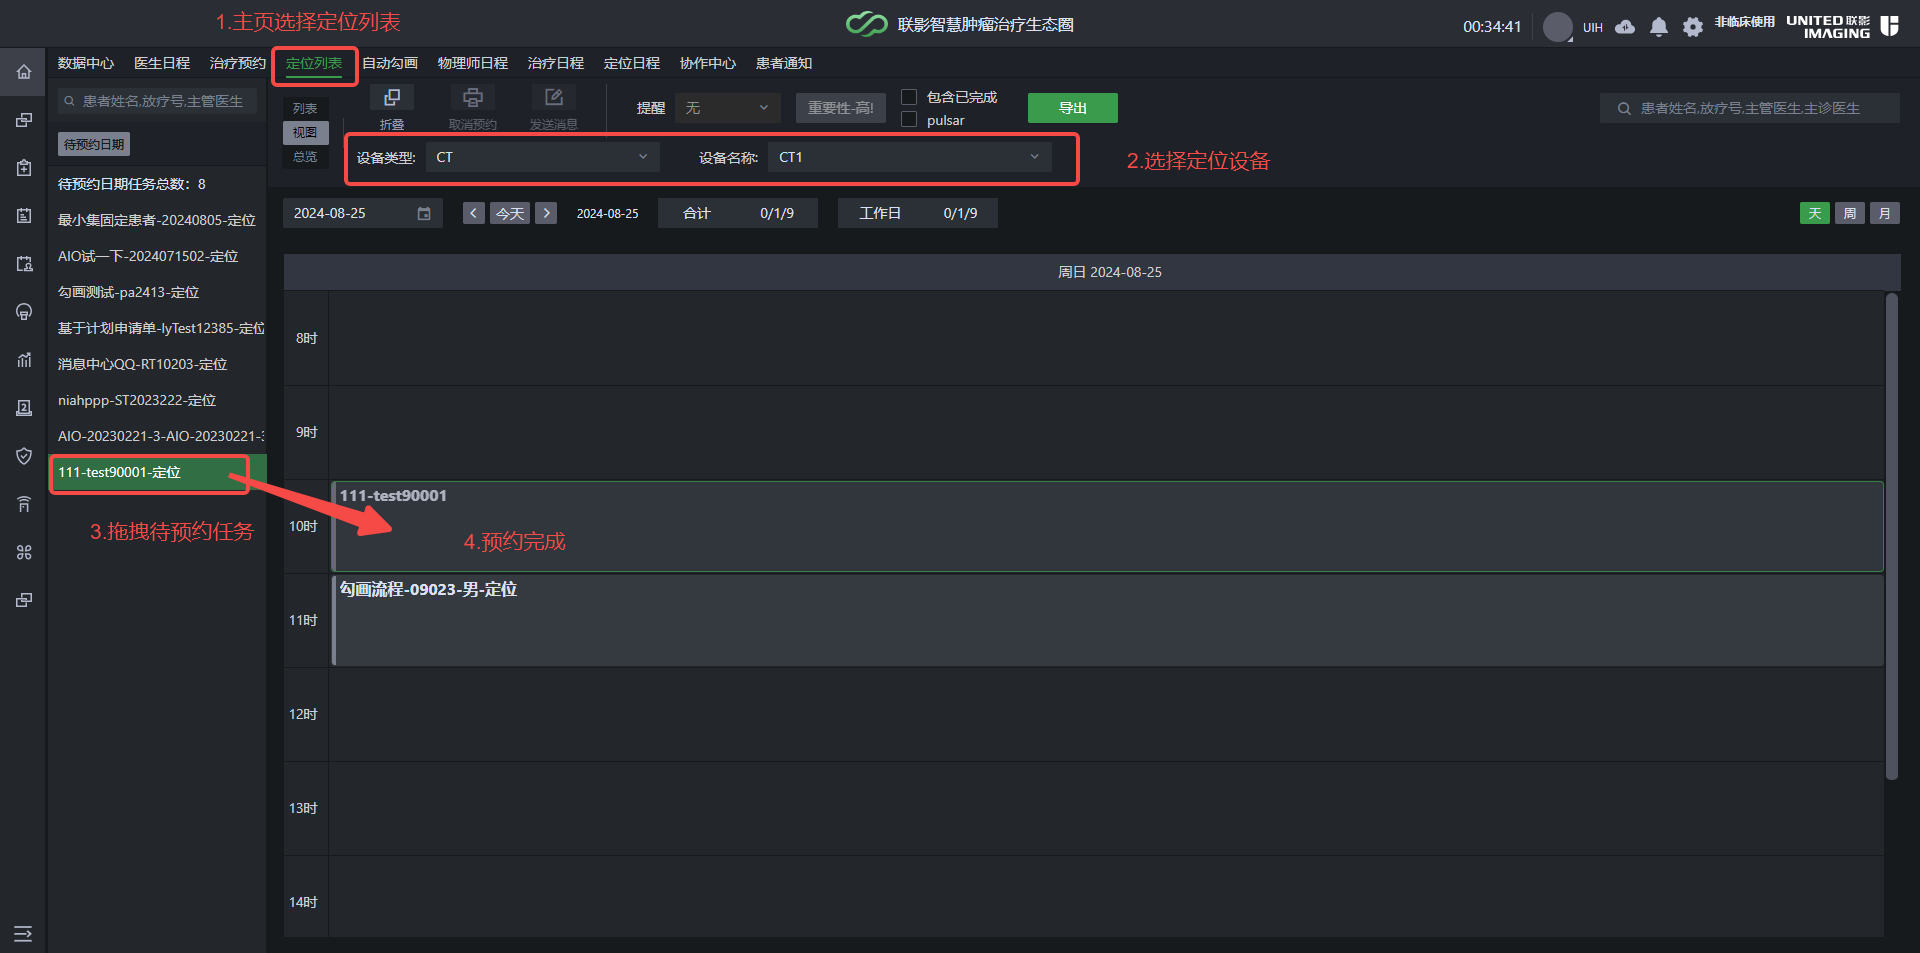Click the 折叠 collapse icon
The height and width of the screenshot is (953, 1920).
click(392, 98)
